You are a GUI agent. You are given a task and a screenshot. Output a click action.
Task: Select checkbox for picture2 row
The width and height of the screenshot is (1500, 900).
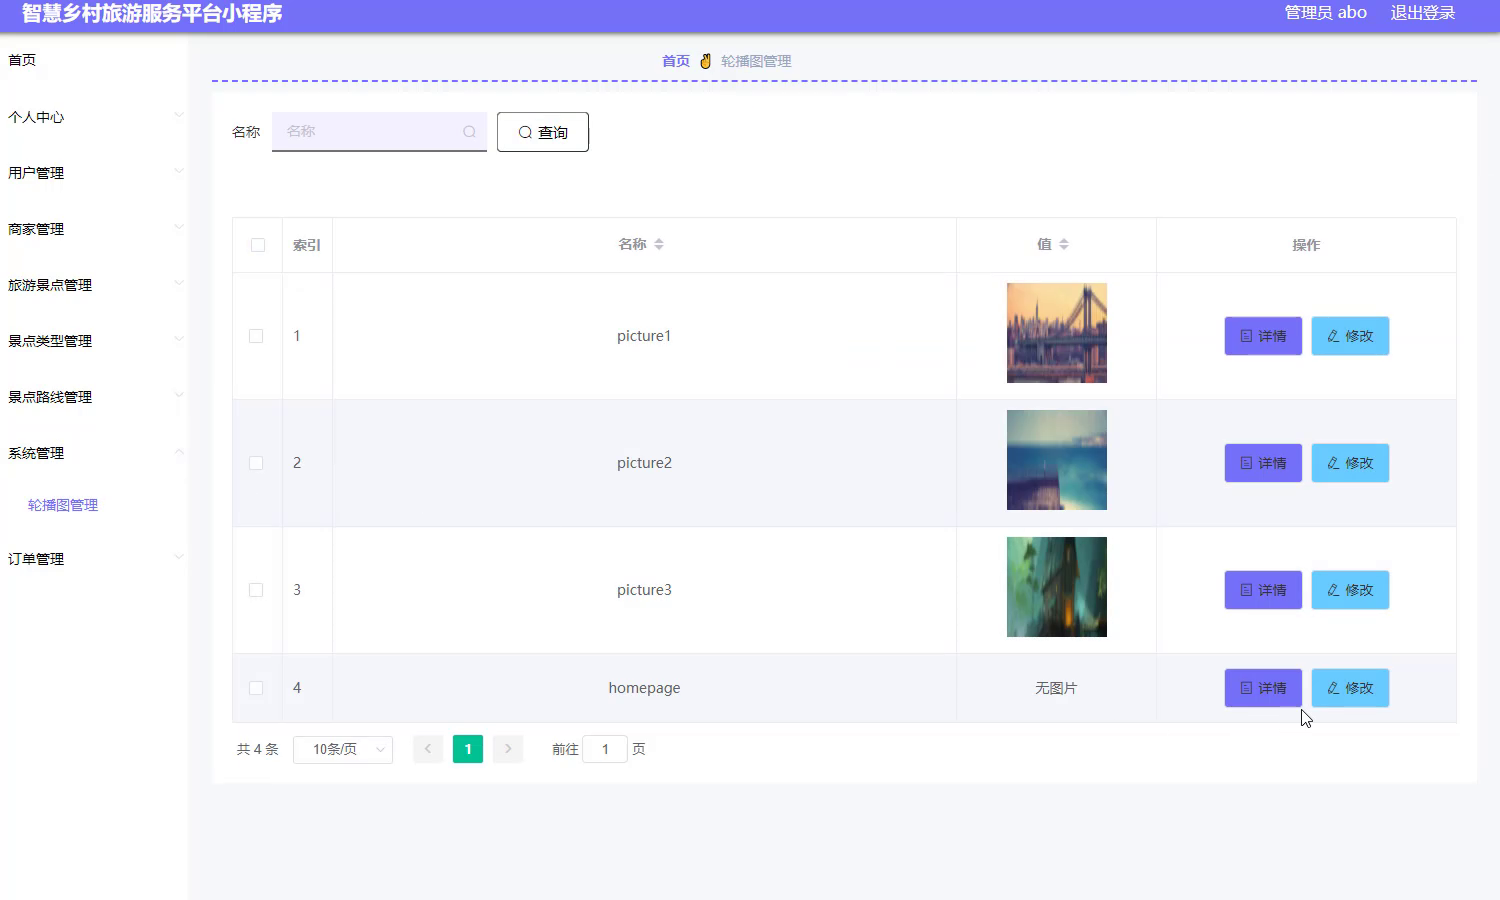pyautogui.click(x=256, y=463)
